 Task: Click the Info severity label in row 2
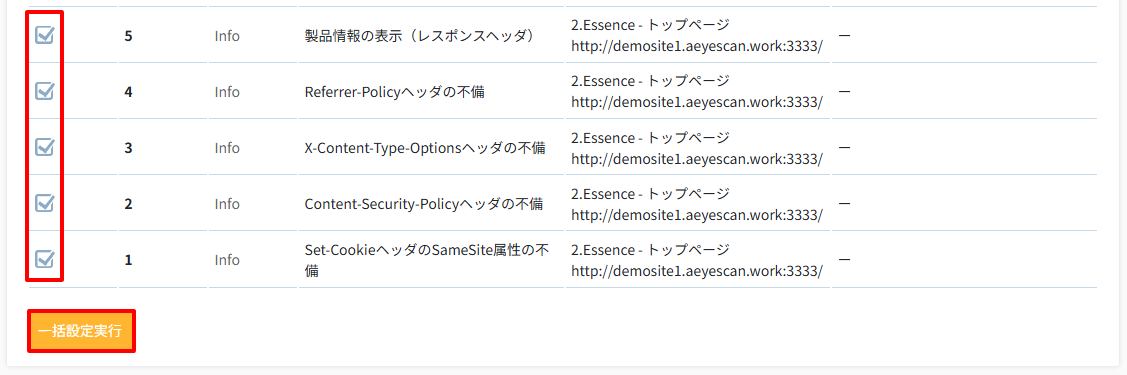point(227,204)
